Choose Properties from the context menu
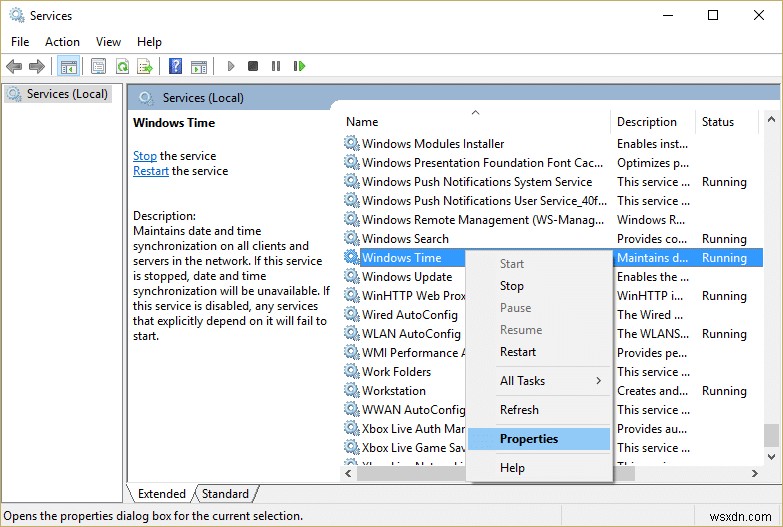Viewport: 783px width, 527px height. [x=529, y=439]
